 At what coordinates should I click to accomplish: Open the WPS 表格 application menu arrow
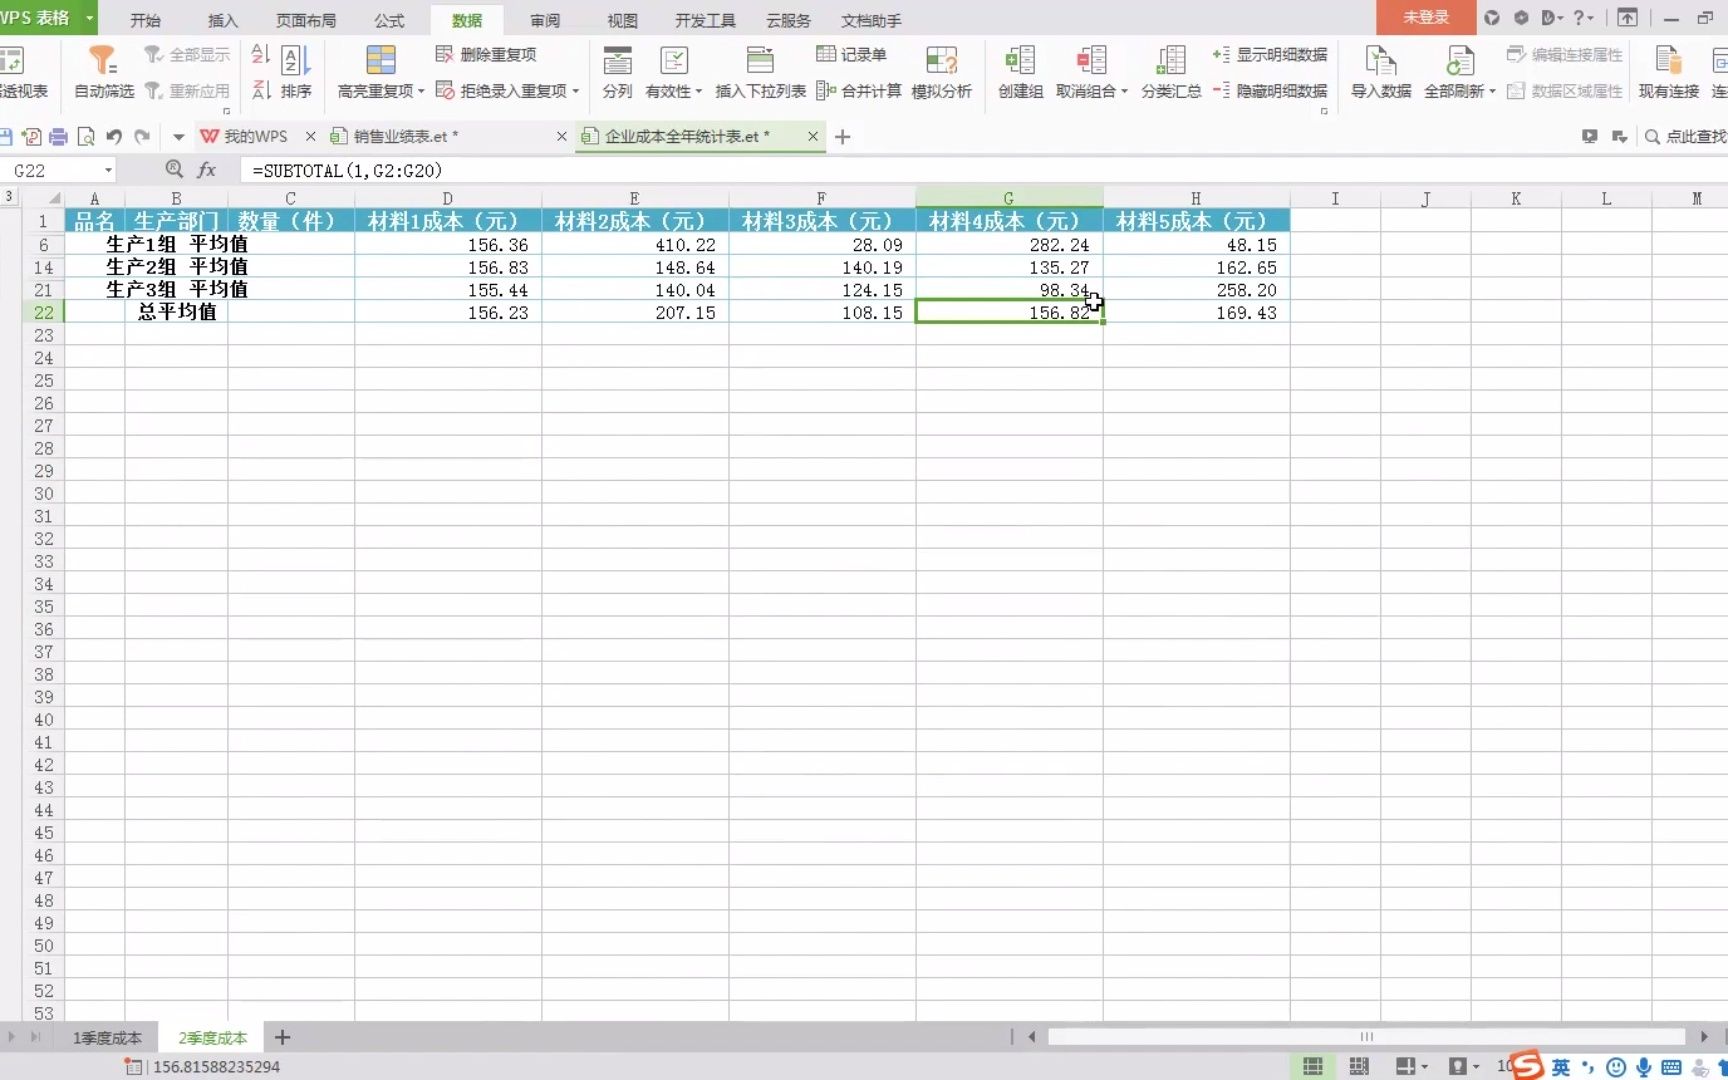click(x=89, y=18)
